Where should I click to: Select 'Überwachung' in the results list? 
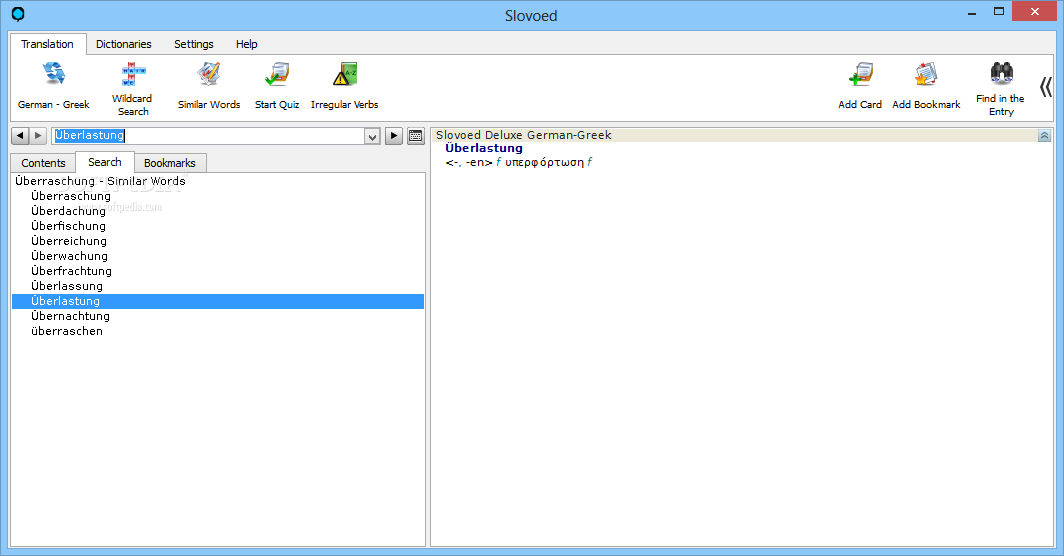pos(69,256)
